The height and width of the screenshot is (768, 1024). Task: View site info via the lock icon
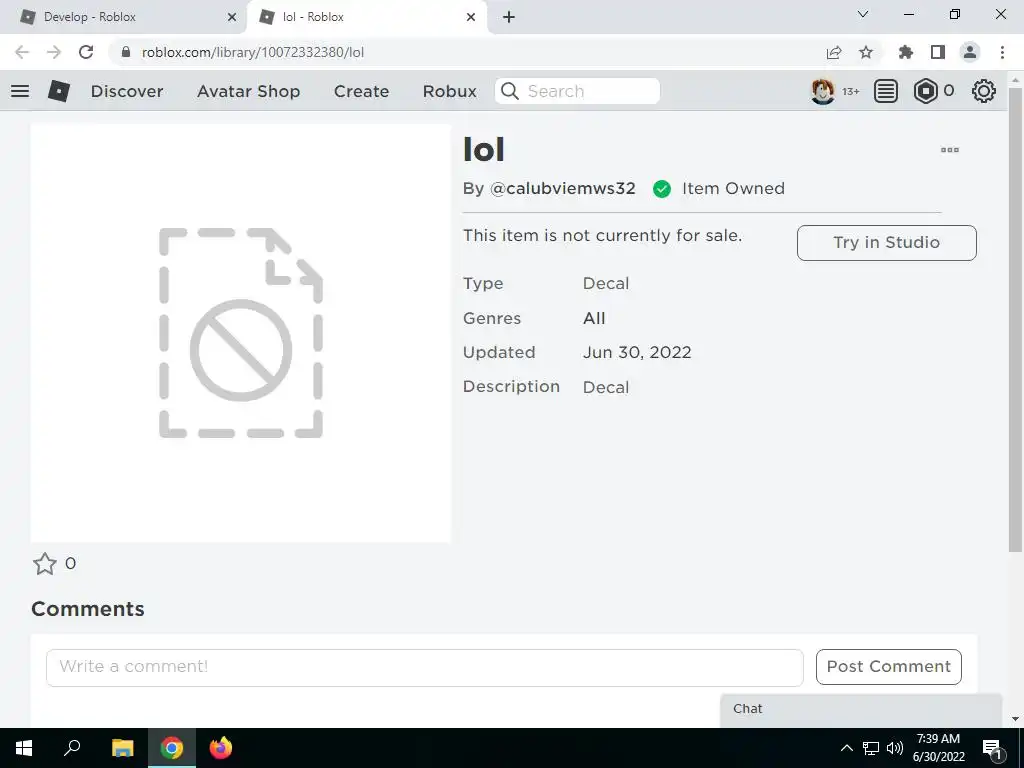[x=126, y=52]
